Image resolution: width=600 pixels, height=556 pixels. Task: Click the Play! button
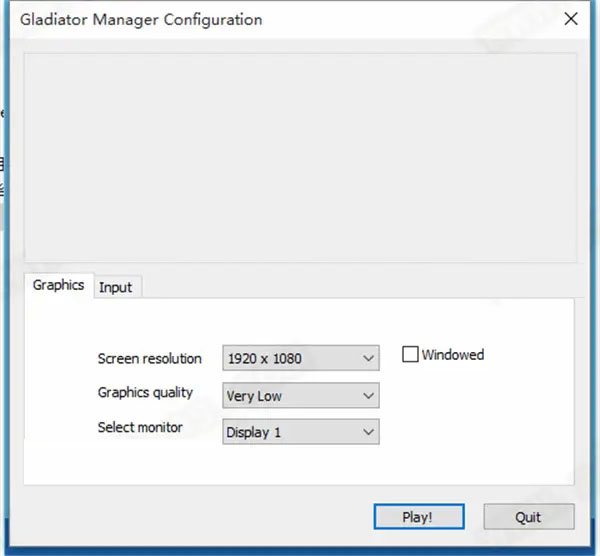[419, 517]
